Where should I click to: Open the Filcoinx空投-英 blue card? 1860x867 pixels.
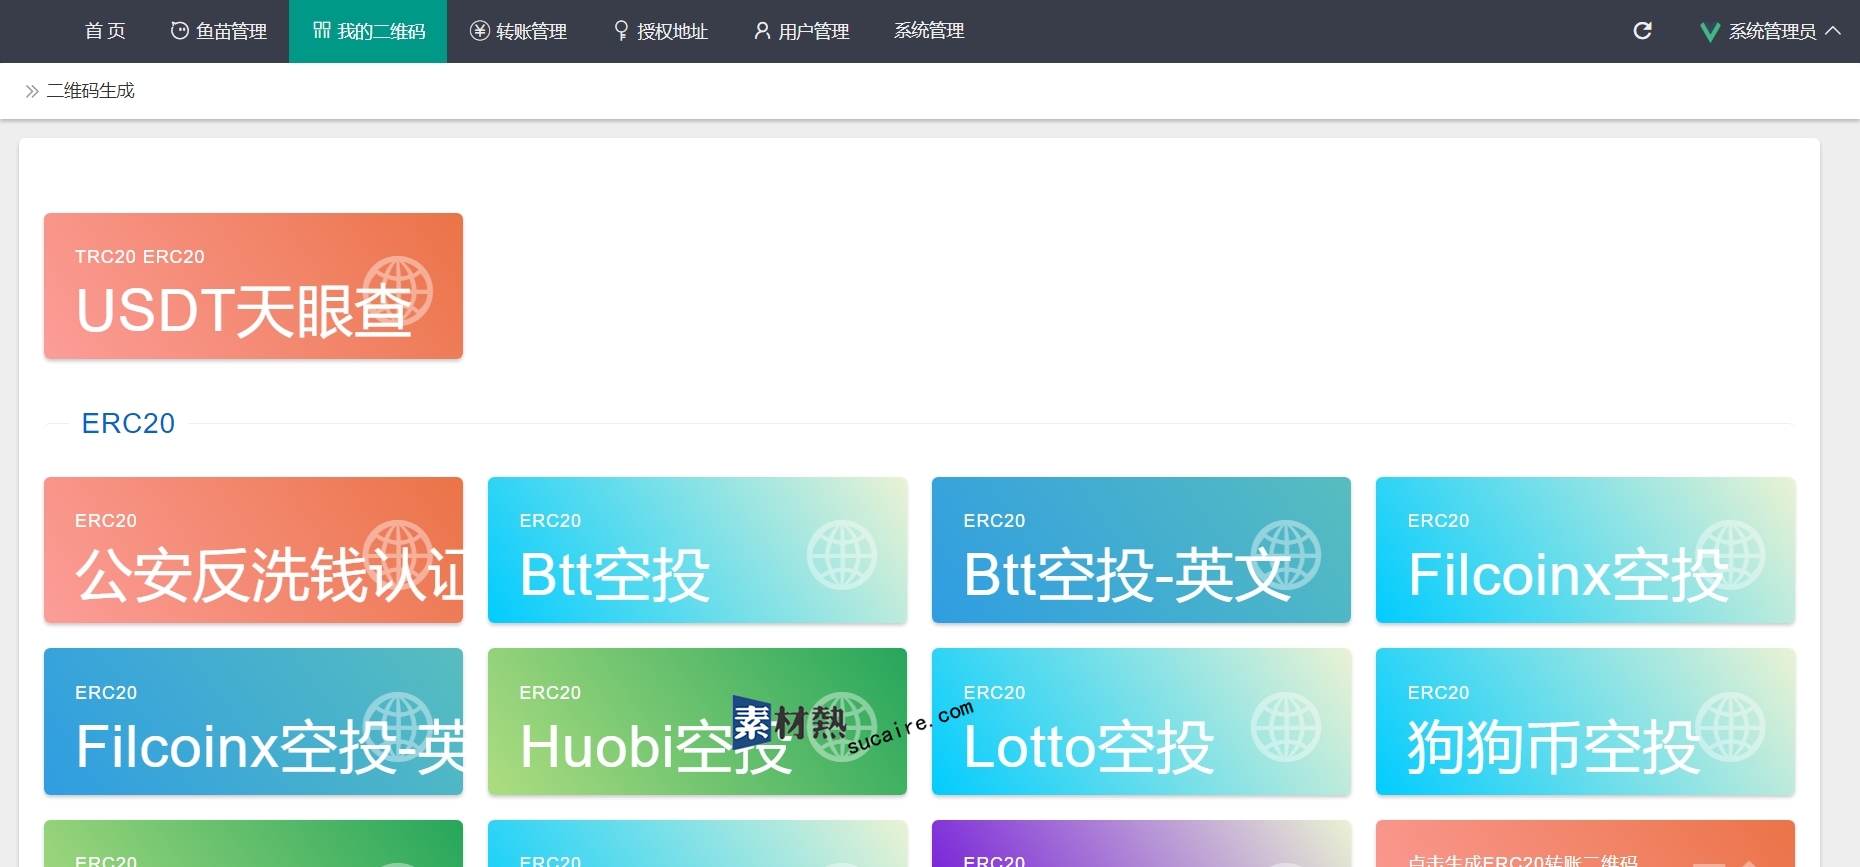253,722
